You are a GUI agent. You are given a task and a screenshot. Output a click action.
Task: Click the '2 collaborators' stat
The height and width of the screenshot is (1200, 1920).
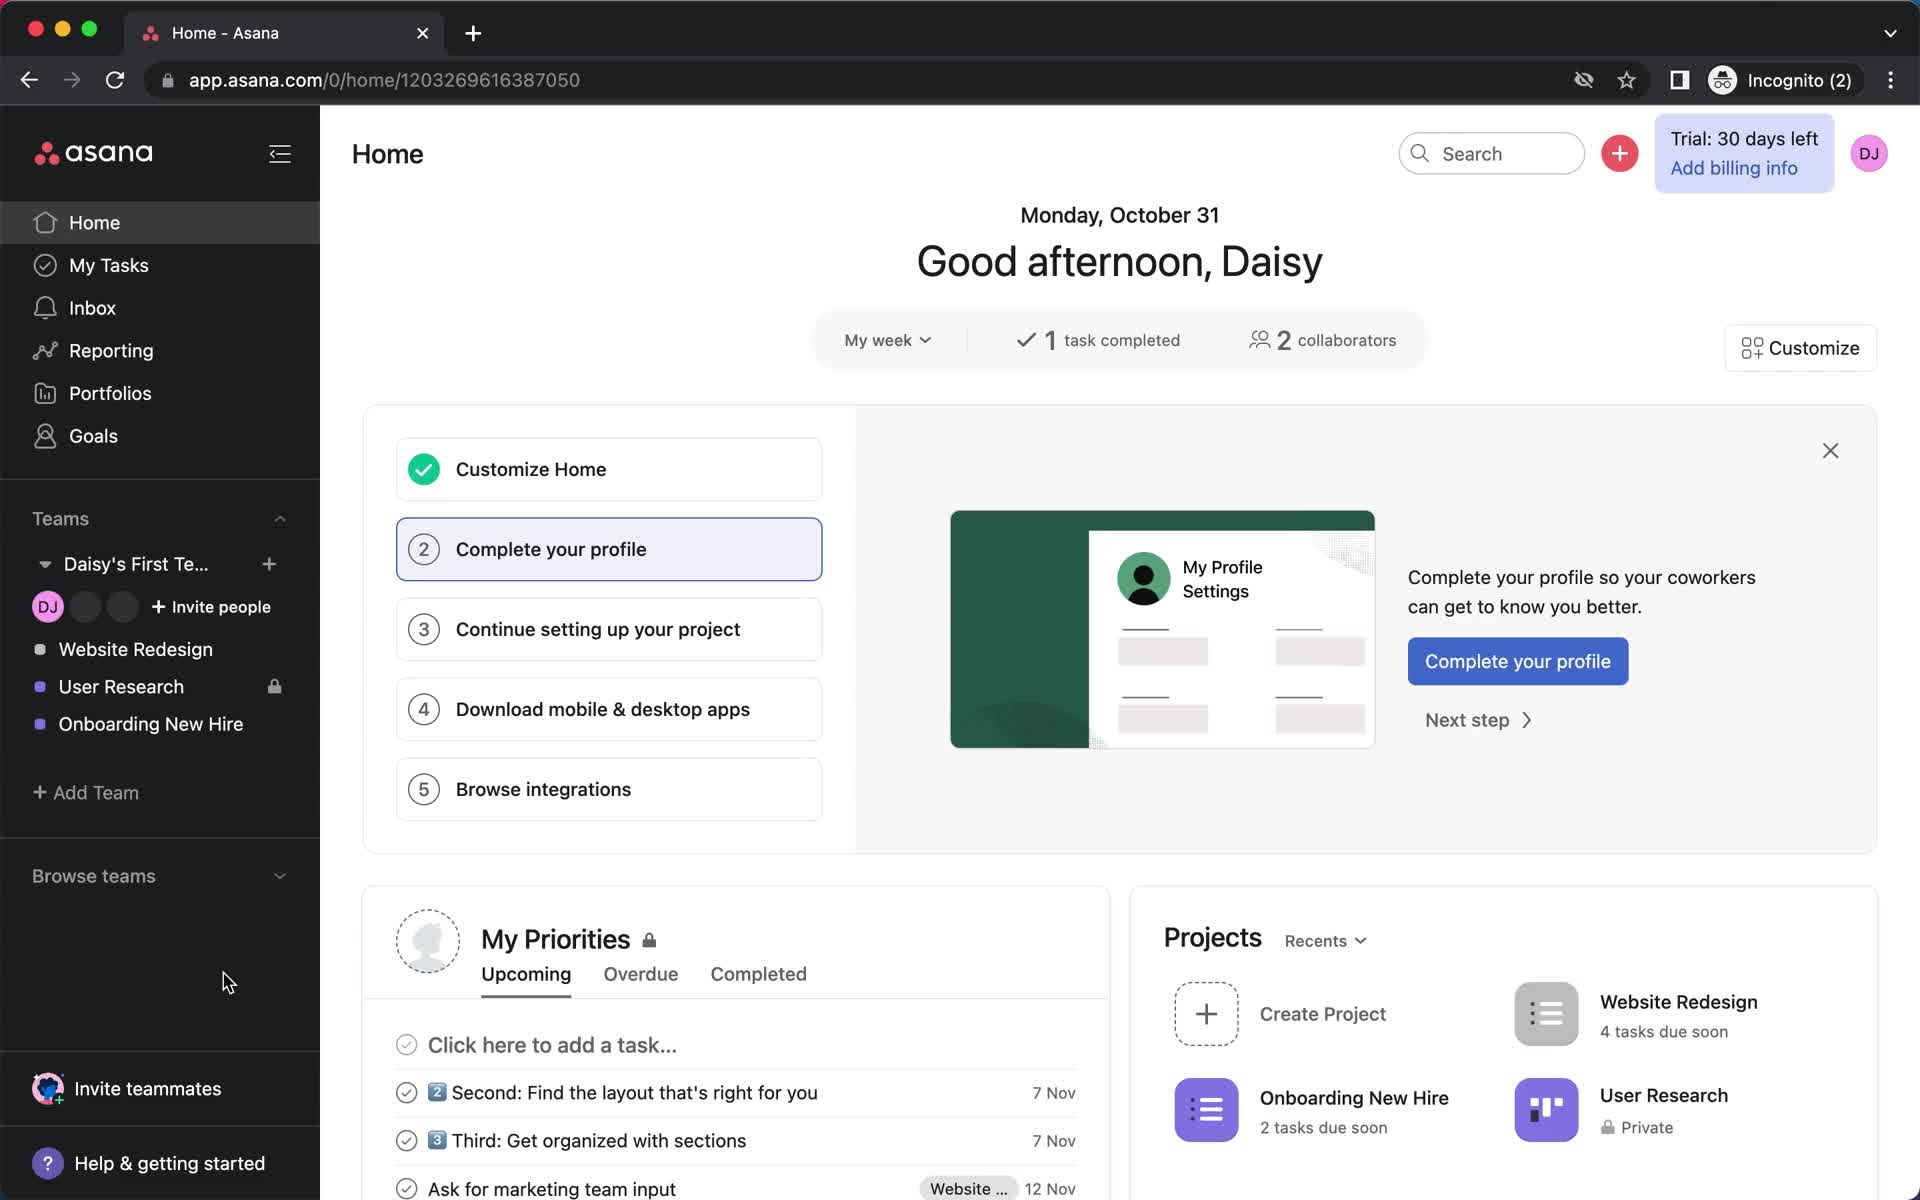[1322, 340]
